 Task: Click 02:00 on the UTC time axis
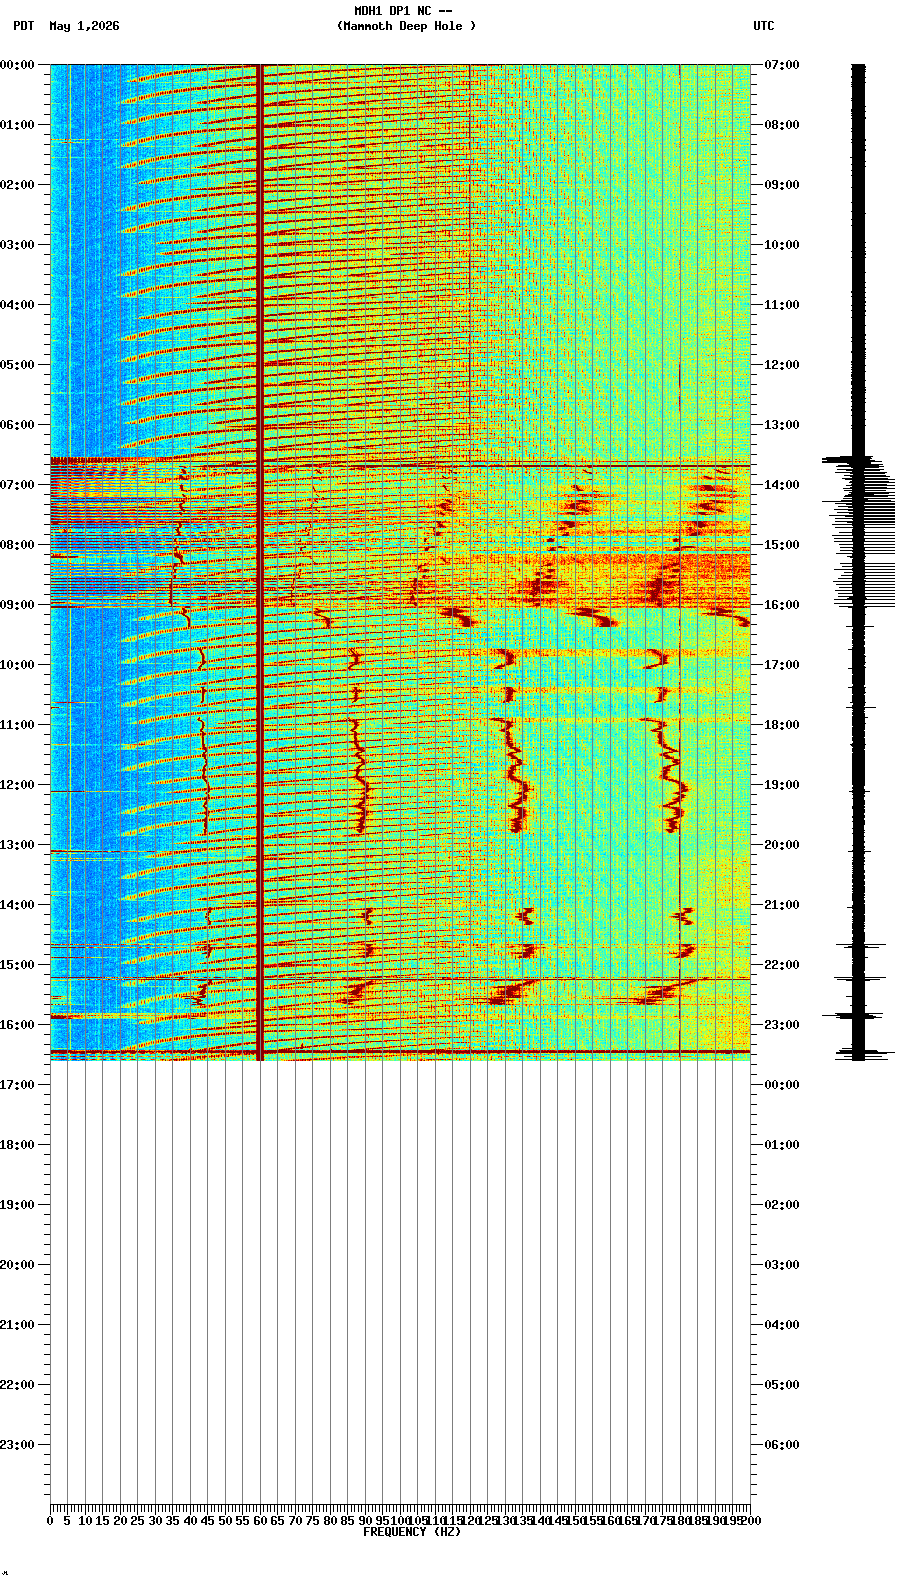tap(782, 1205)
